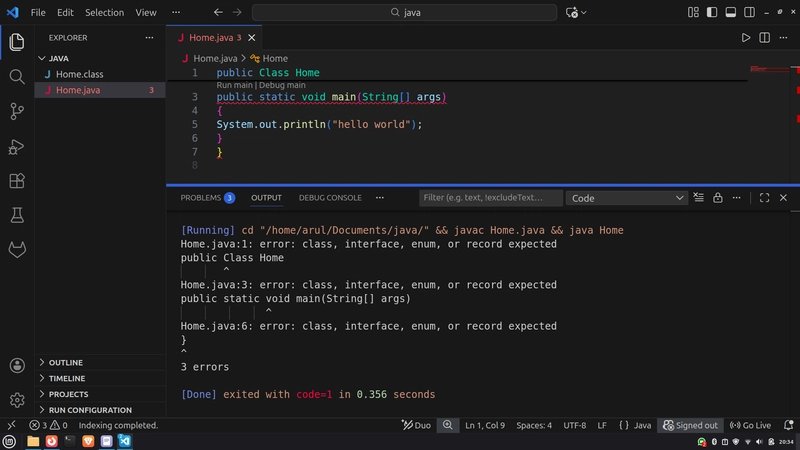
Task: Select Home.class in the explorer
Action: [x=79, y=74]
